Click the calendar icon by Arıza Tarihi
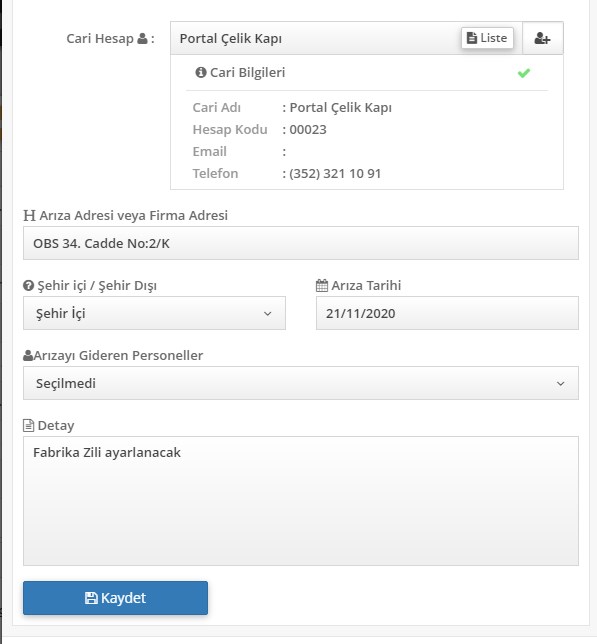The width and height of the screenshot is (597, 644). (x=322, y=285)
